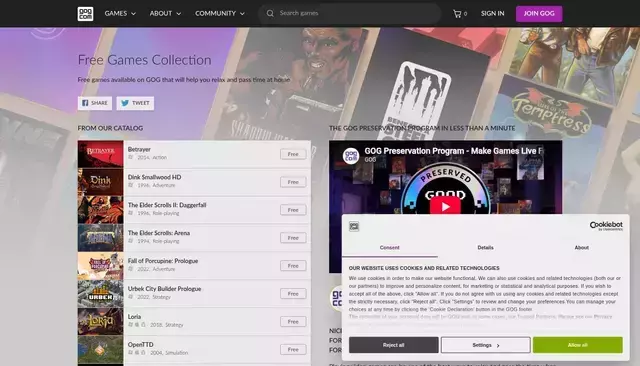Open the Betrayer title link
The height and width of the screenshot is (366, 640).
(139, 149)
